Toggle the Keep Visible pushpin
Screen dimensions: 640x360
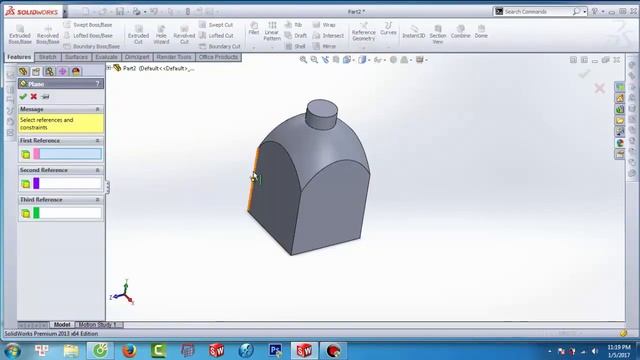pyautogui.click(x=45, y=97)
